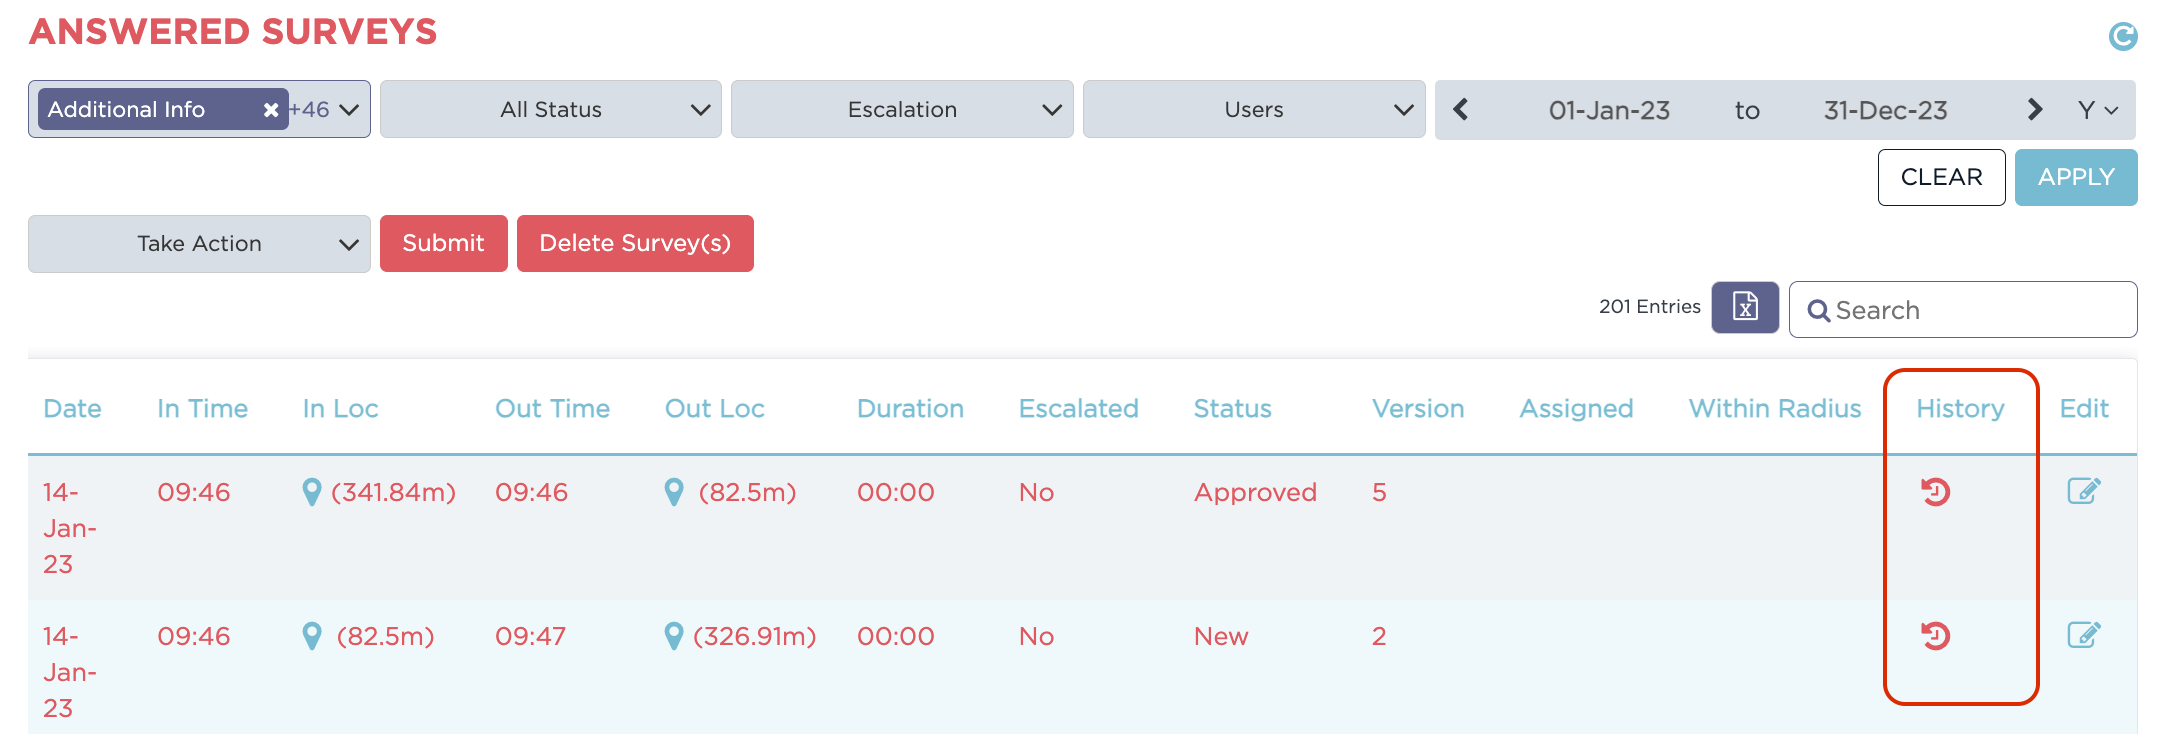Click the refresh icon at top right
2162x734 pixels.
[2122, 37]
